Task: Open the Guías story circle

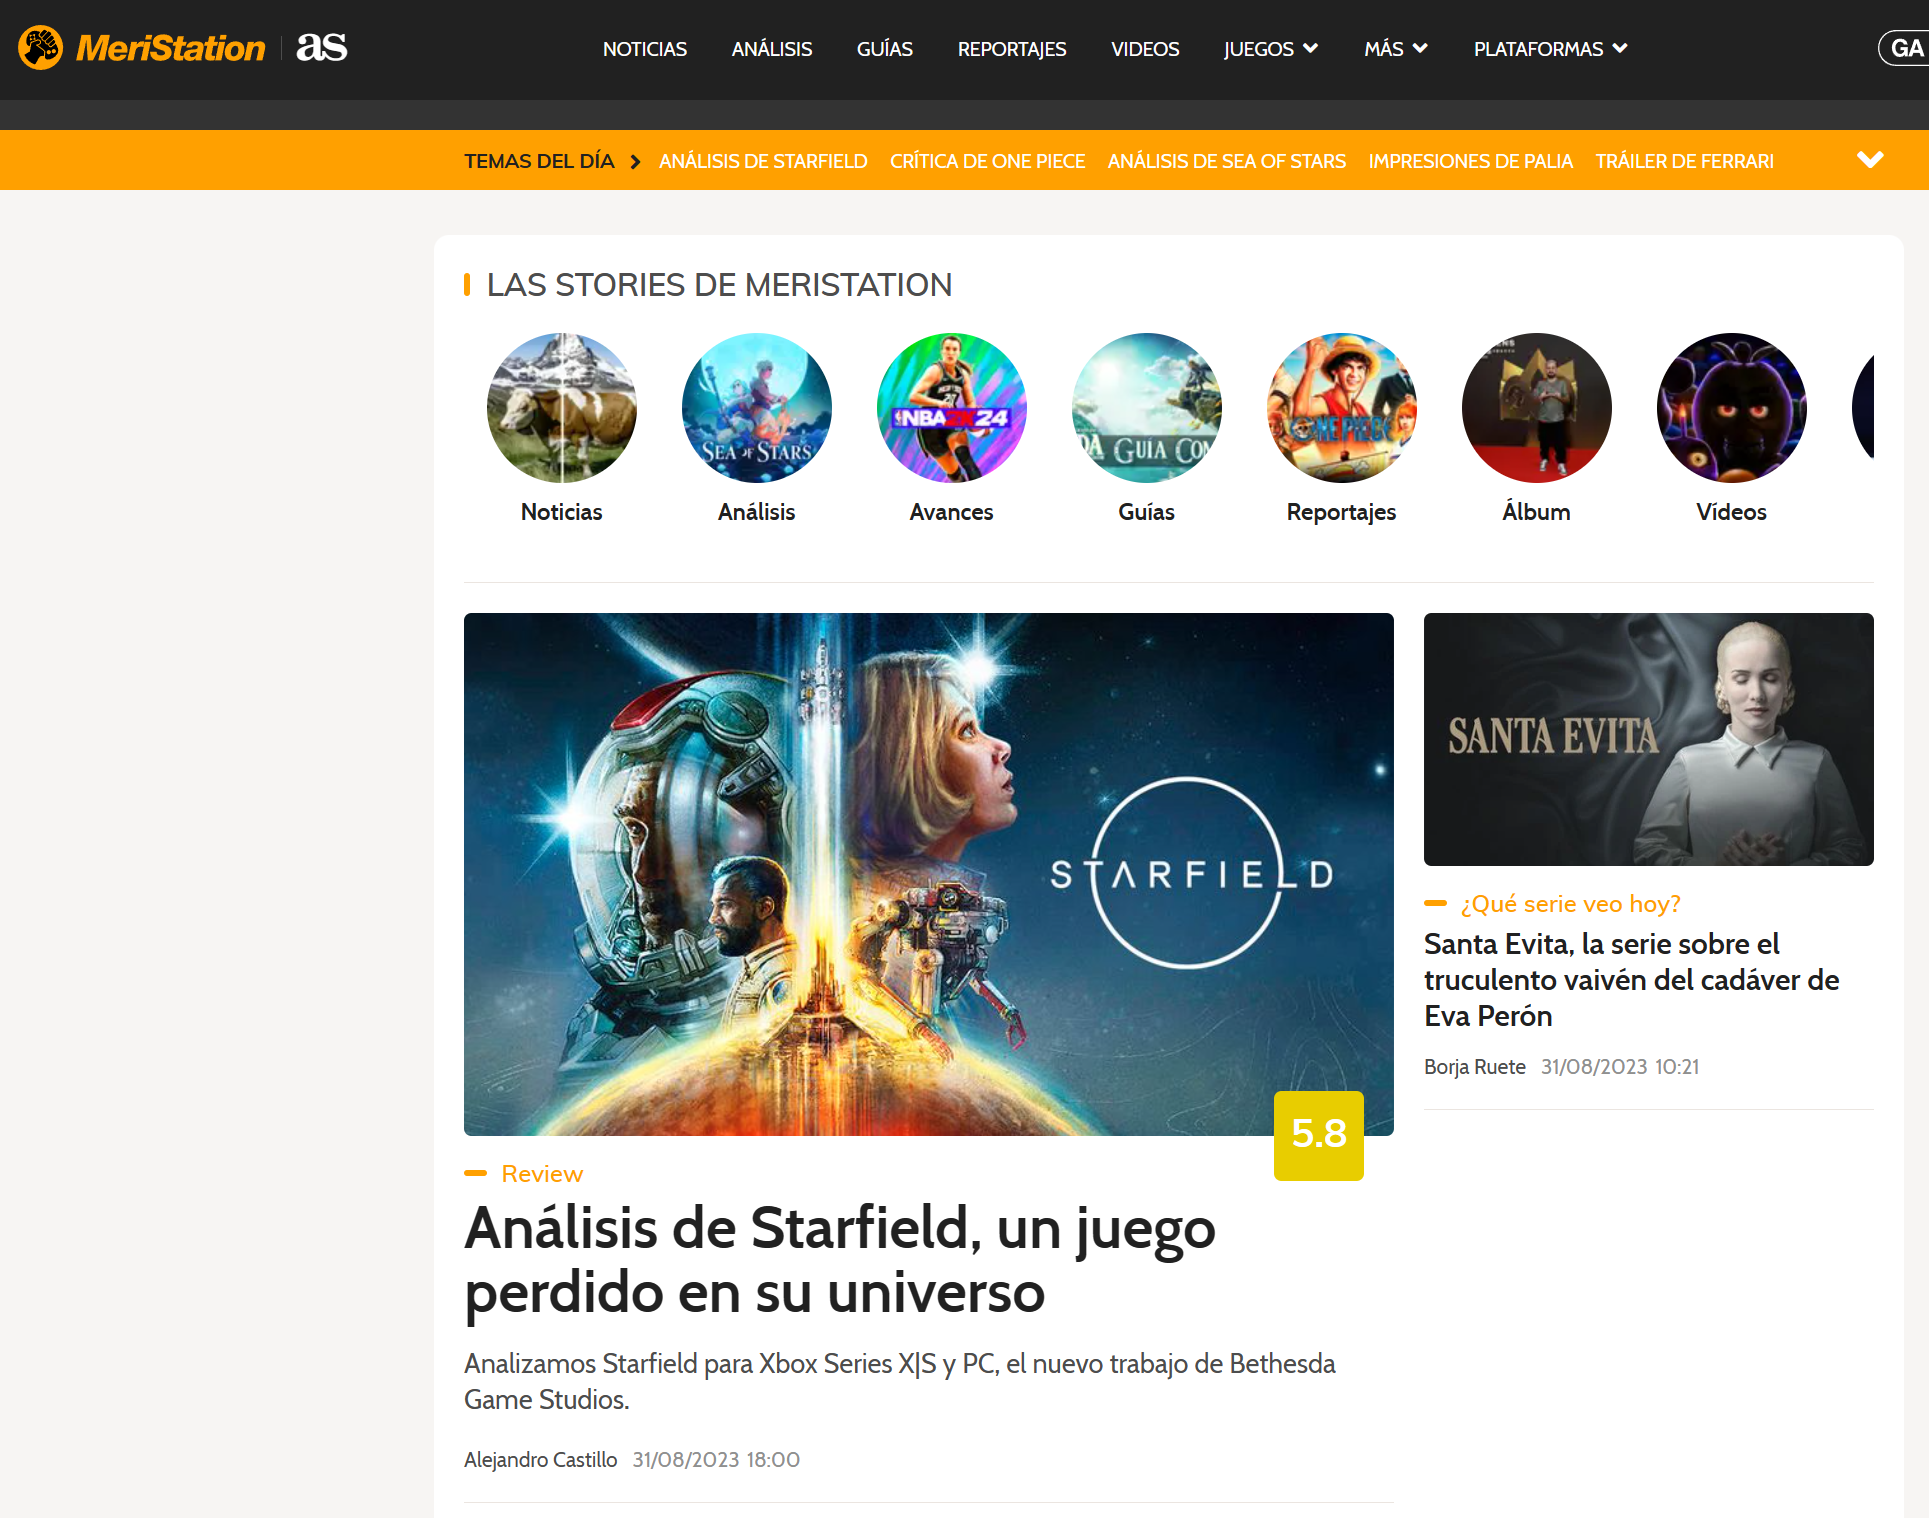Action: 1147,408
